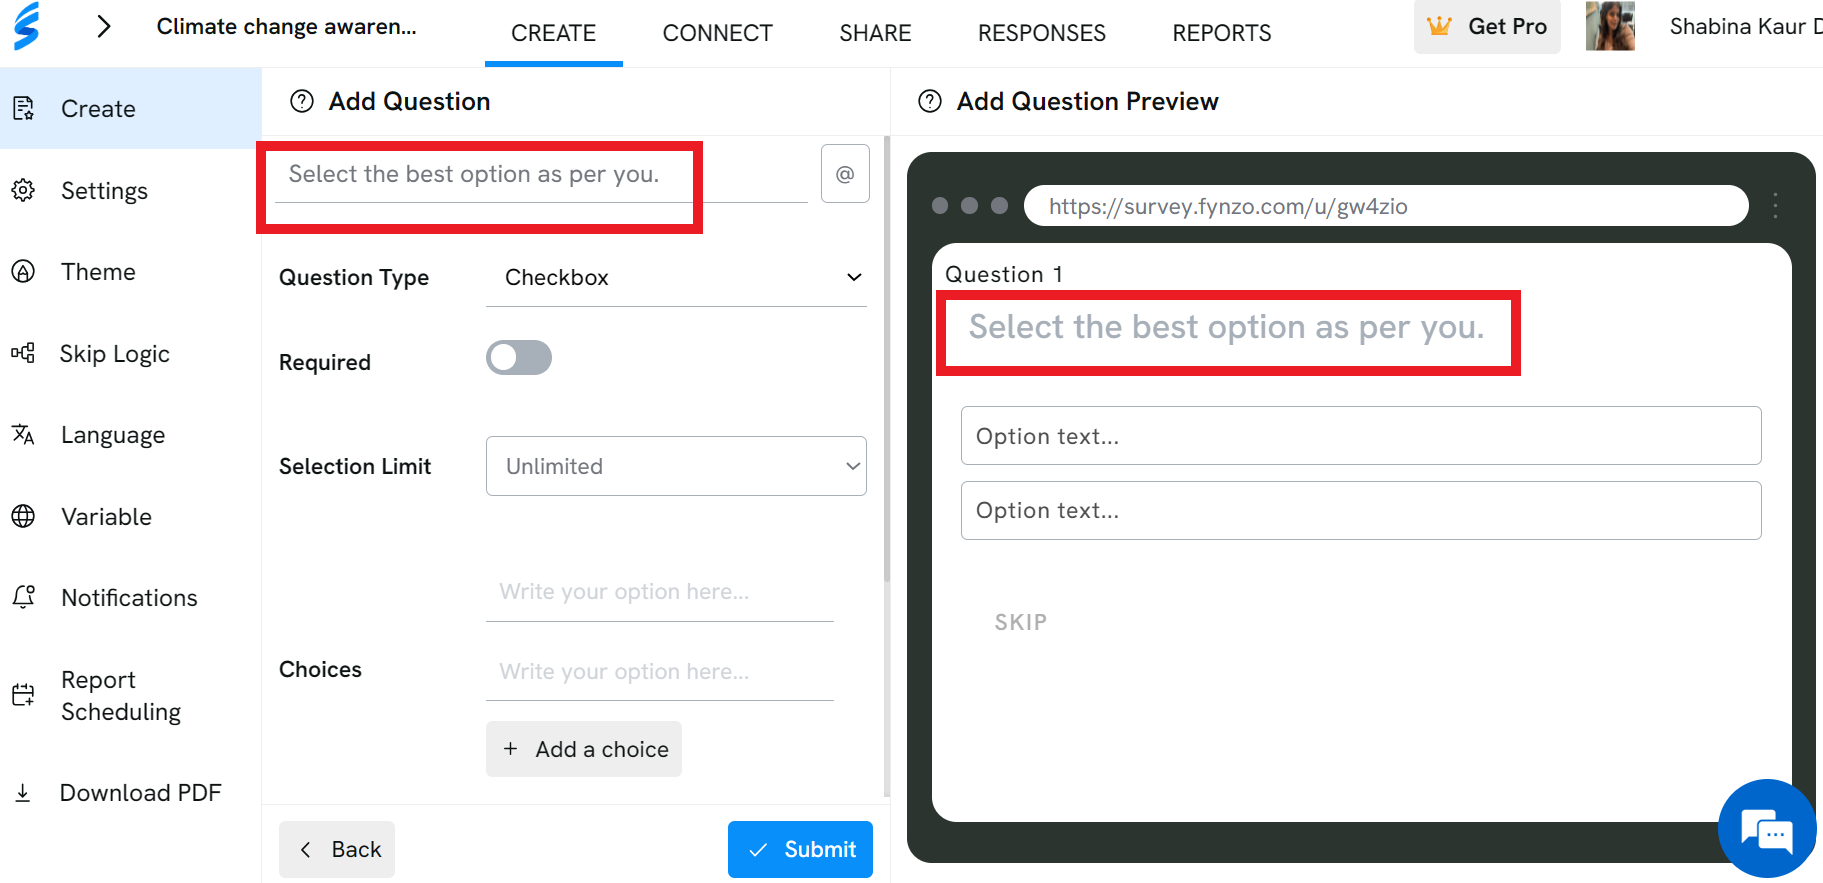
Task: Open the Selection Limit Unlimited dropdown
Action: coord(676,466)
